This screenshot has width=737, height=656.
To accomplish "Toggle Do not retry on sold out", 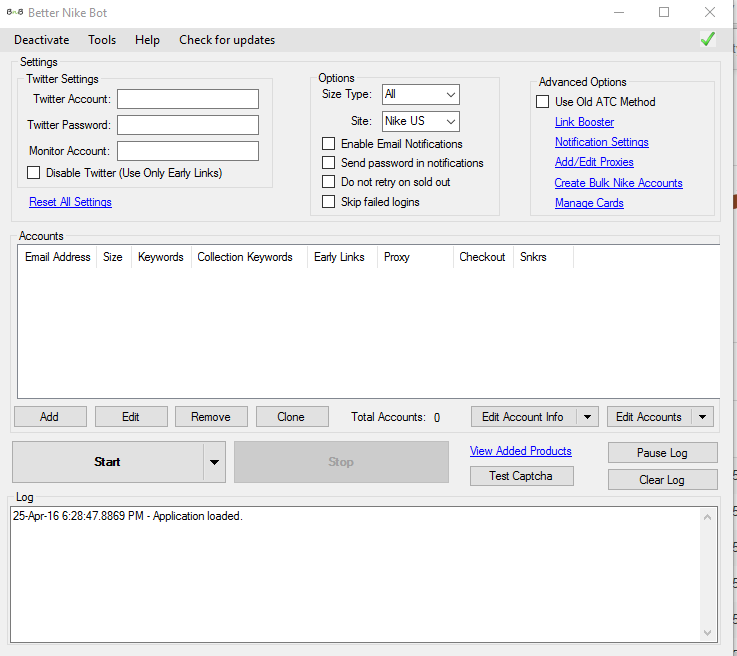I will click(x=328, y=182).
